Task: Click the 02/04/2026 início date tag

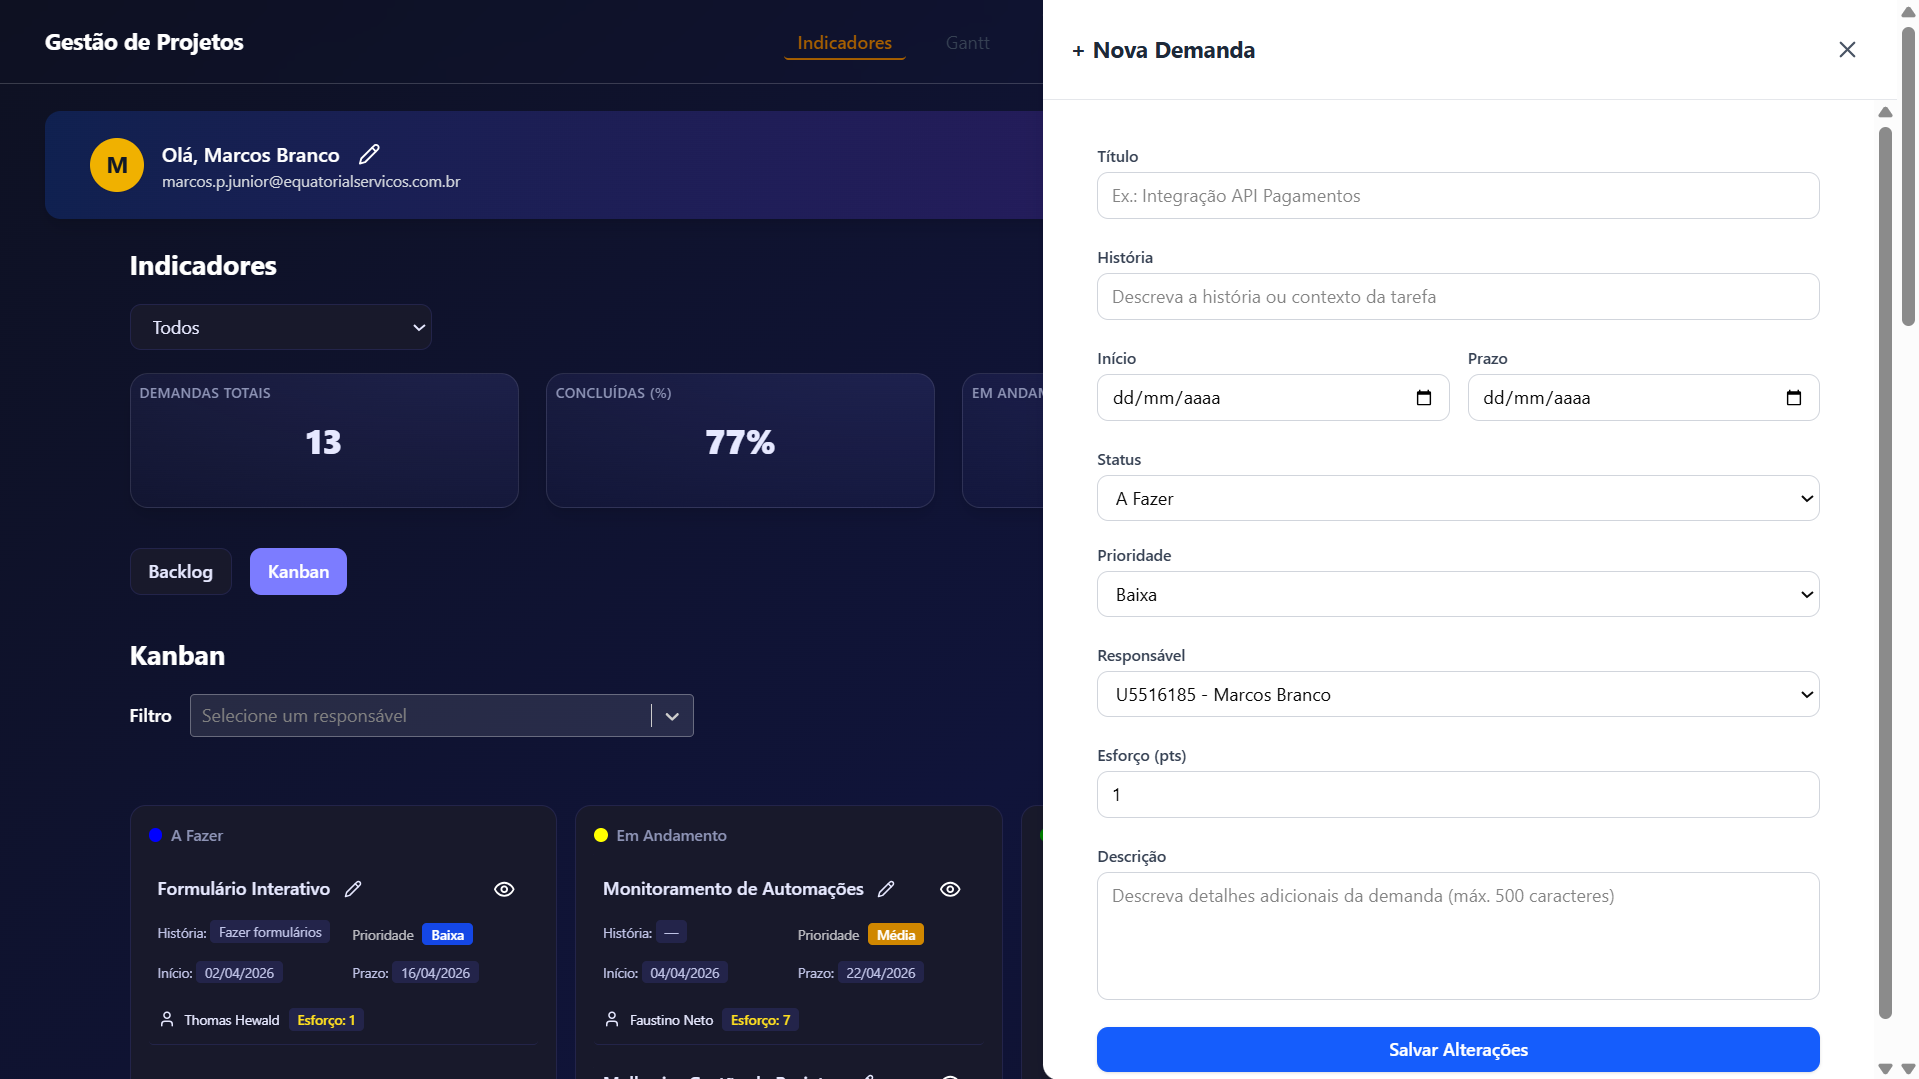Action: click(x=239, y=973)
